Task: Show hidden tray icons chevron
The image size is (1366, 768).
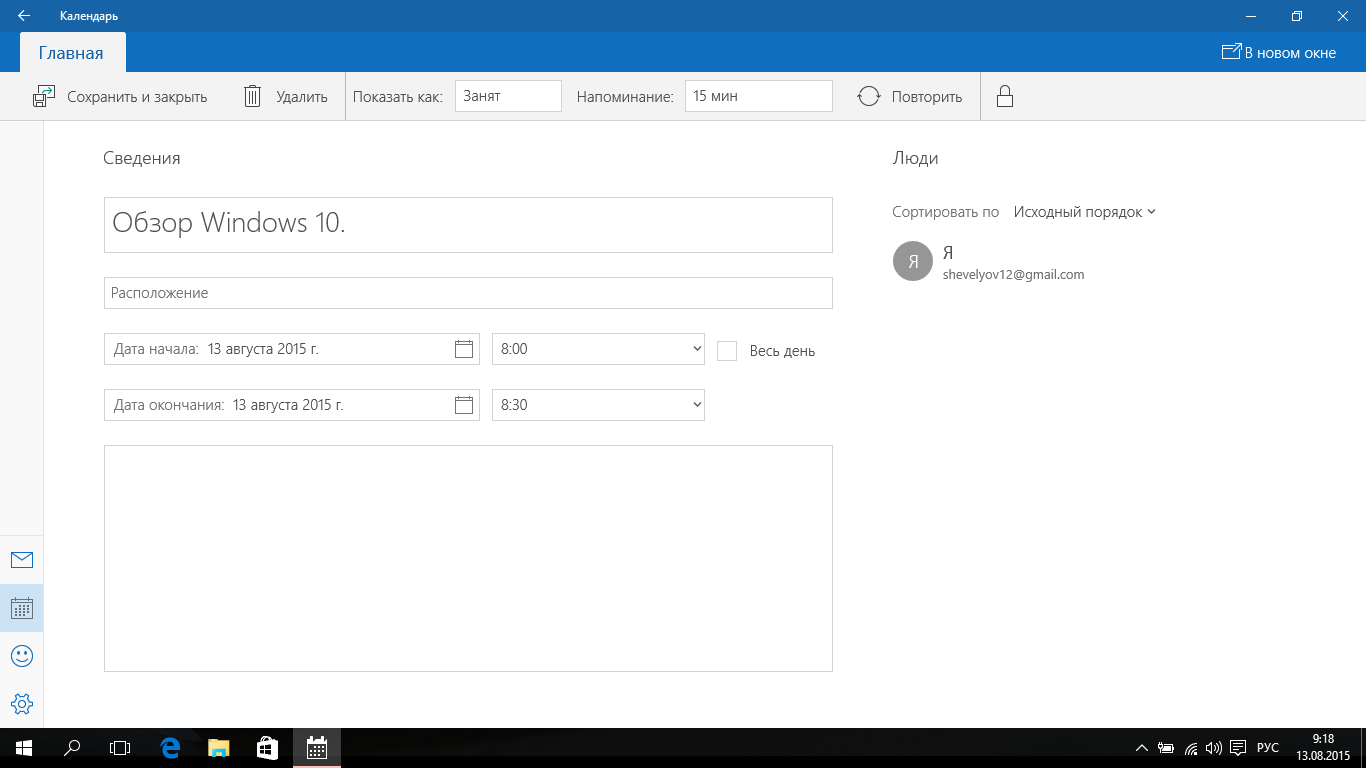Action: click(x=1142, y=748)
